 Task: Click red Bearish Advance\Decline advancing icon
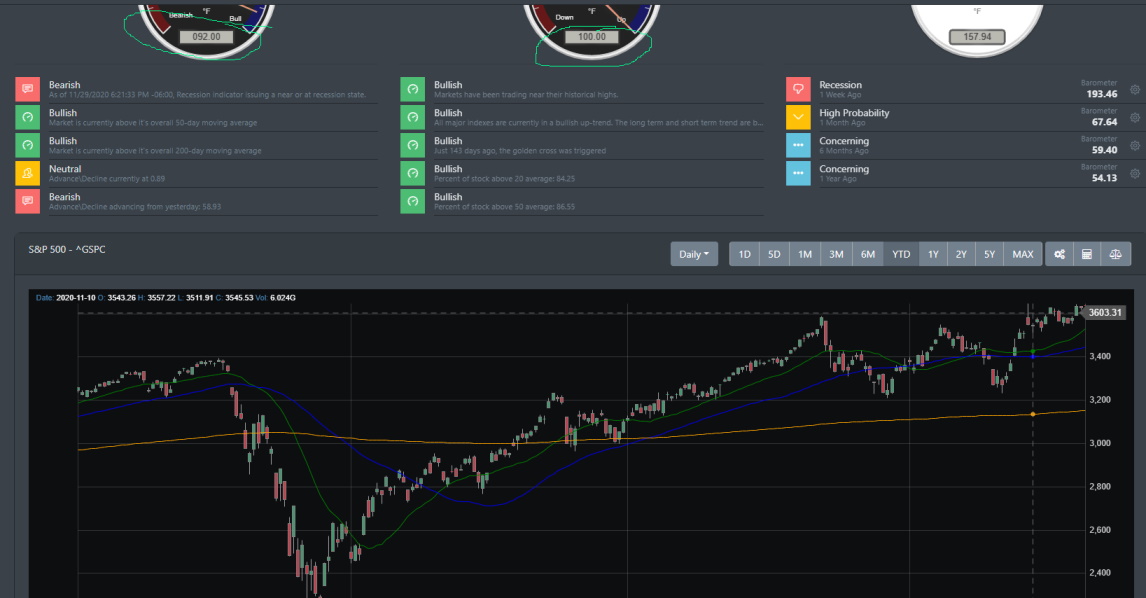pos(28,201)
